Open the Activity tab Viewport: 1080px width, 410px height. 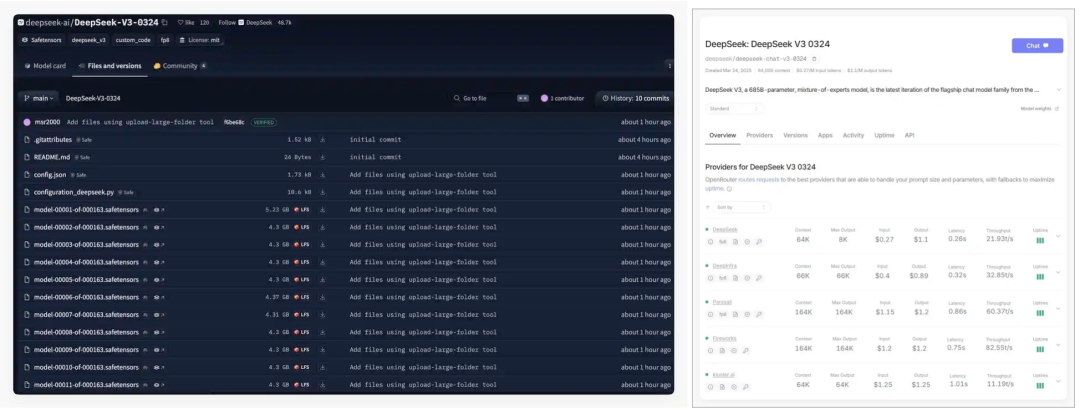point(853,136)
